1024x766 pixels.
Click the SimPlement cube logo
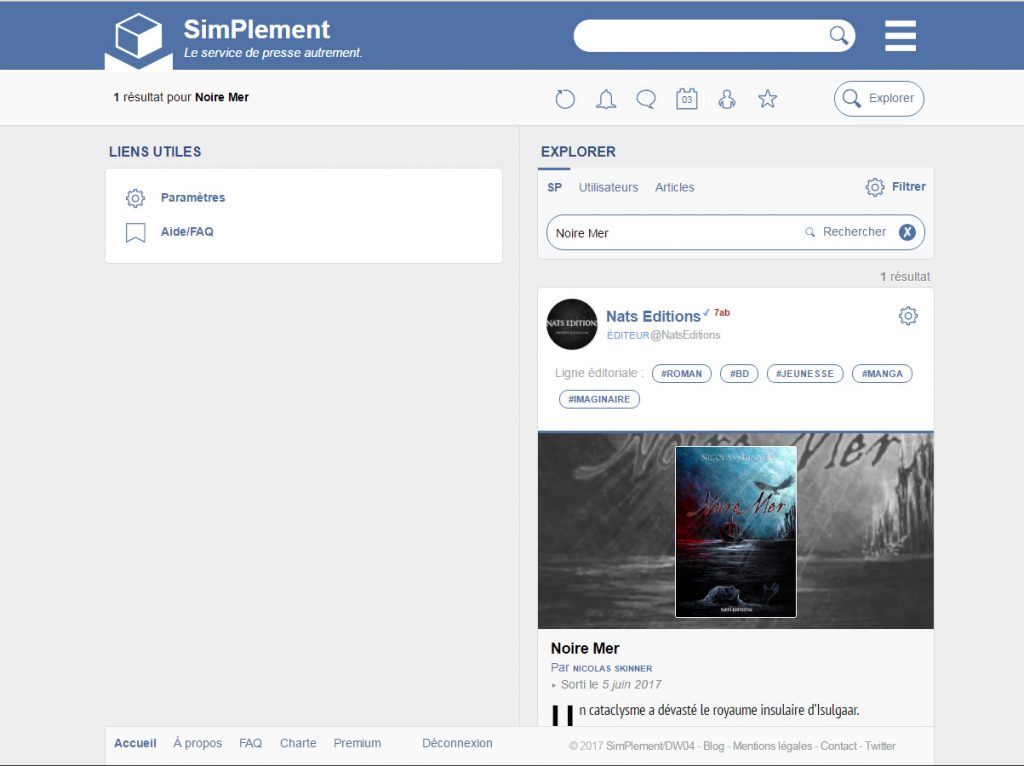138,40
